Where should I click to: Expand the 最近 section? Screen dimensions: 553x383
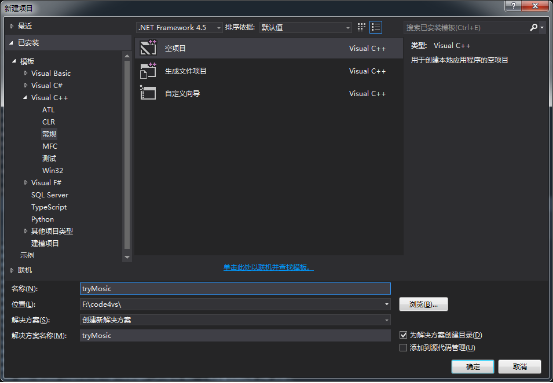[x=12, y=26]
